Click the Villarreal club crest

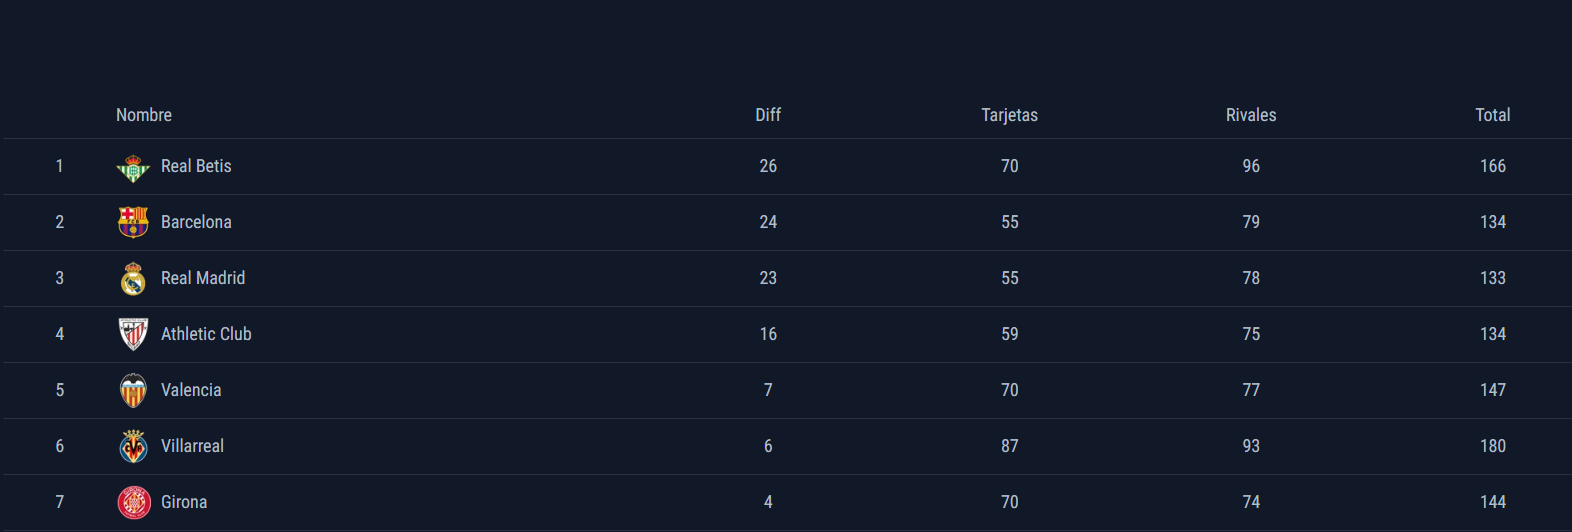pyautogui.click(x=133, y=446)
